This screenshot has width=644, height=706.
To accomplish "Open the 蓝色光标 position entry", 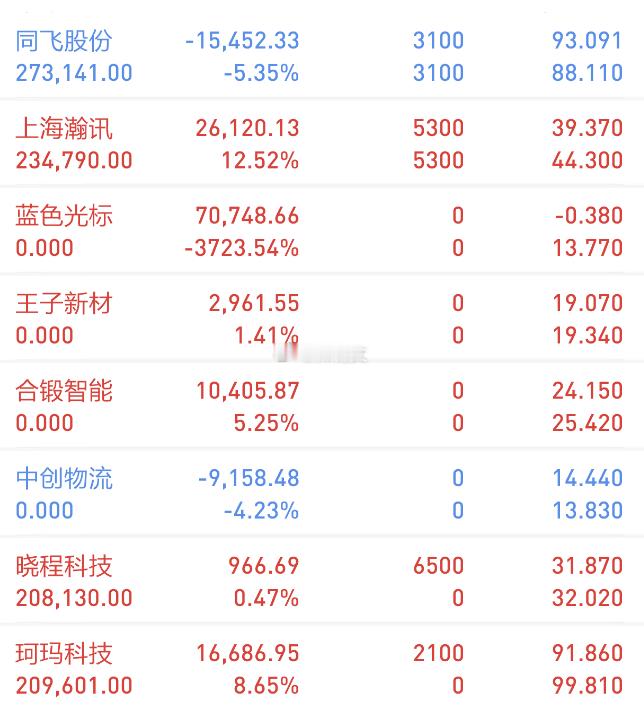I will [x=322, y=231].
